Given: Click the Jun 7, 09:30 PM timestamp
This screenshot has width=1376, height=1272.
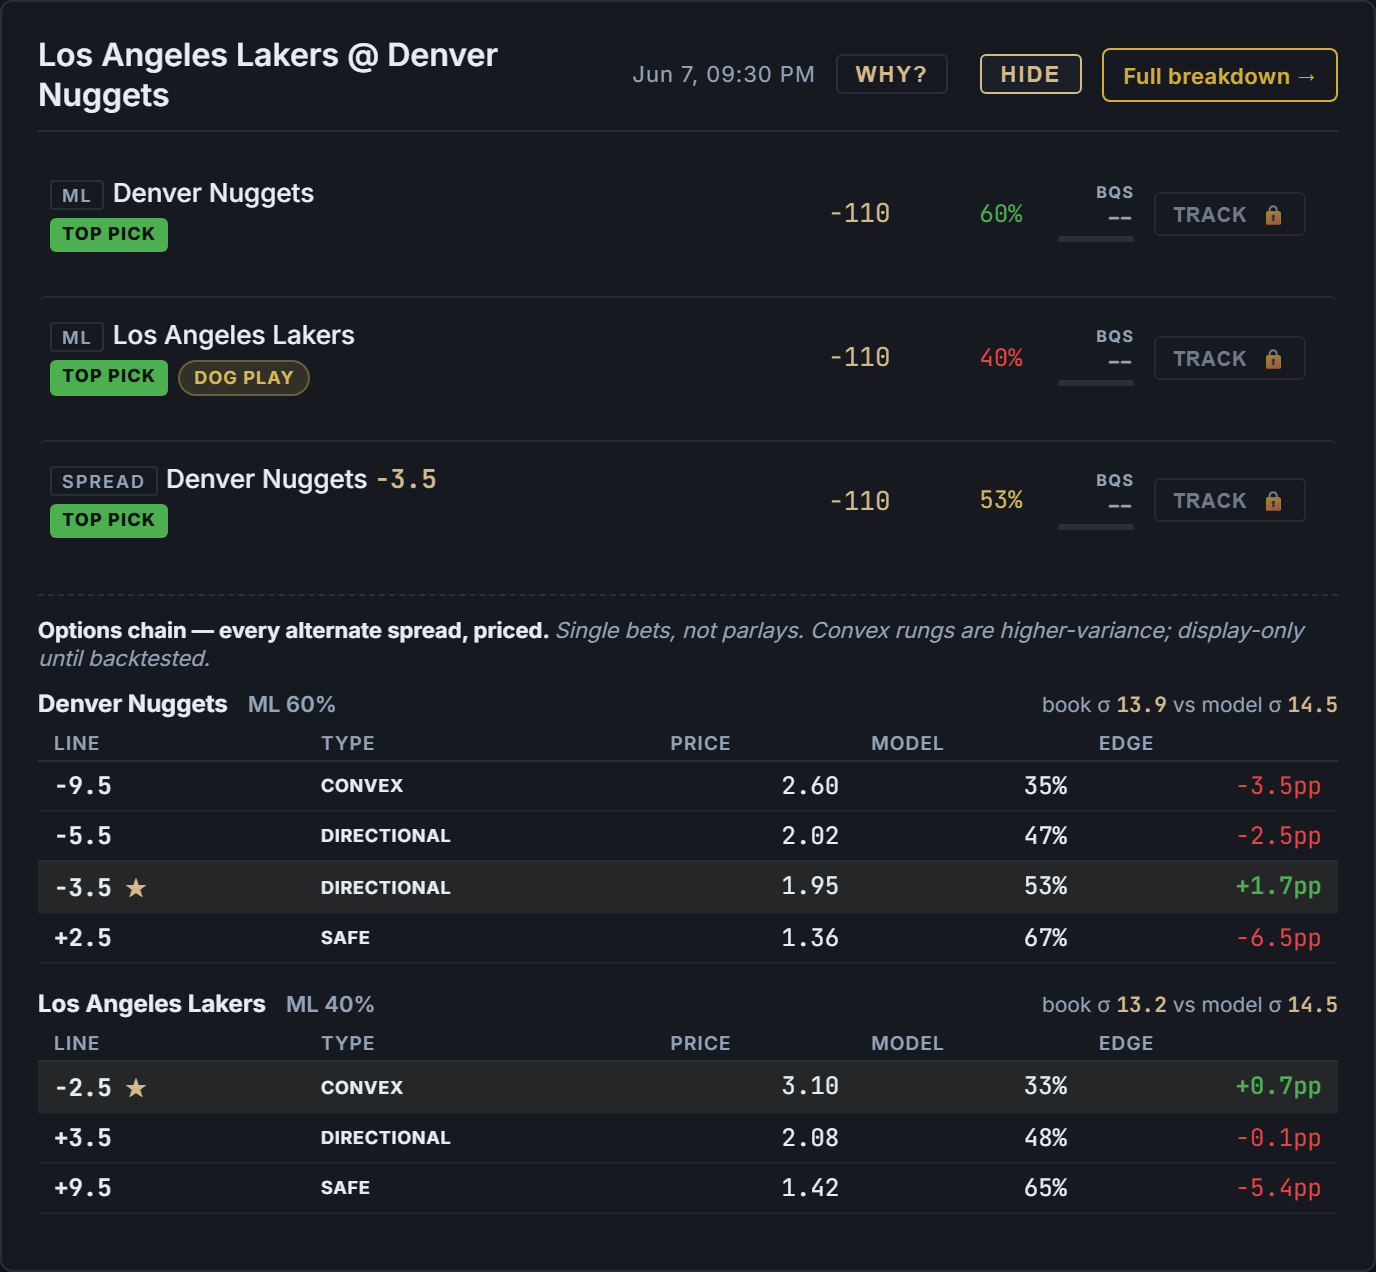Looking at the screenshot, I should coord(723,75).
